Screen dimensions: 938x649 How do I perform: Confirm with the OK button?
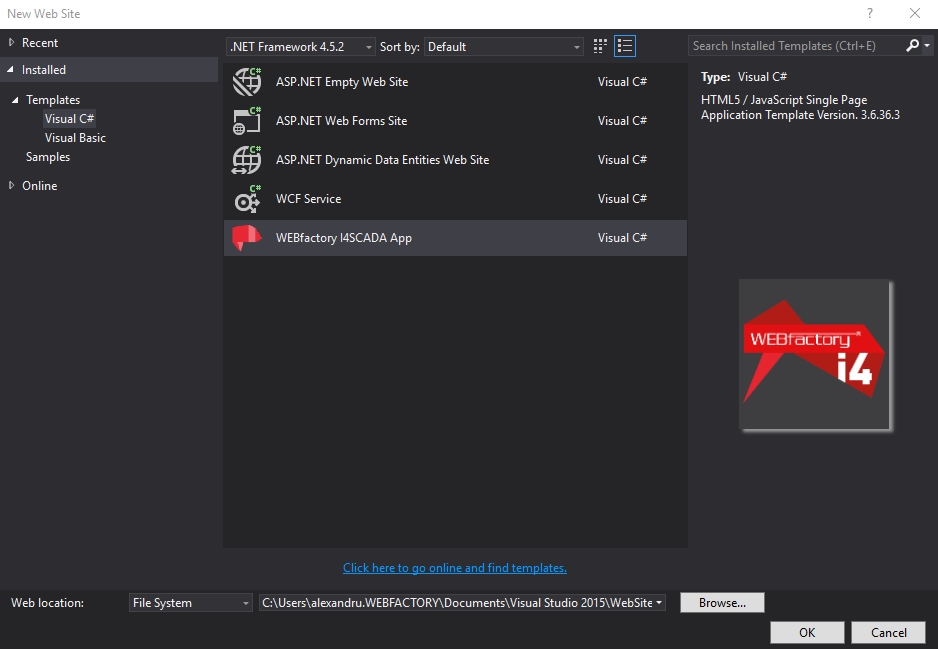tap(807, 632)
